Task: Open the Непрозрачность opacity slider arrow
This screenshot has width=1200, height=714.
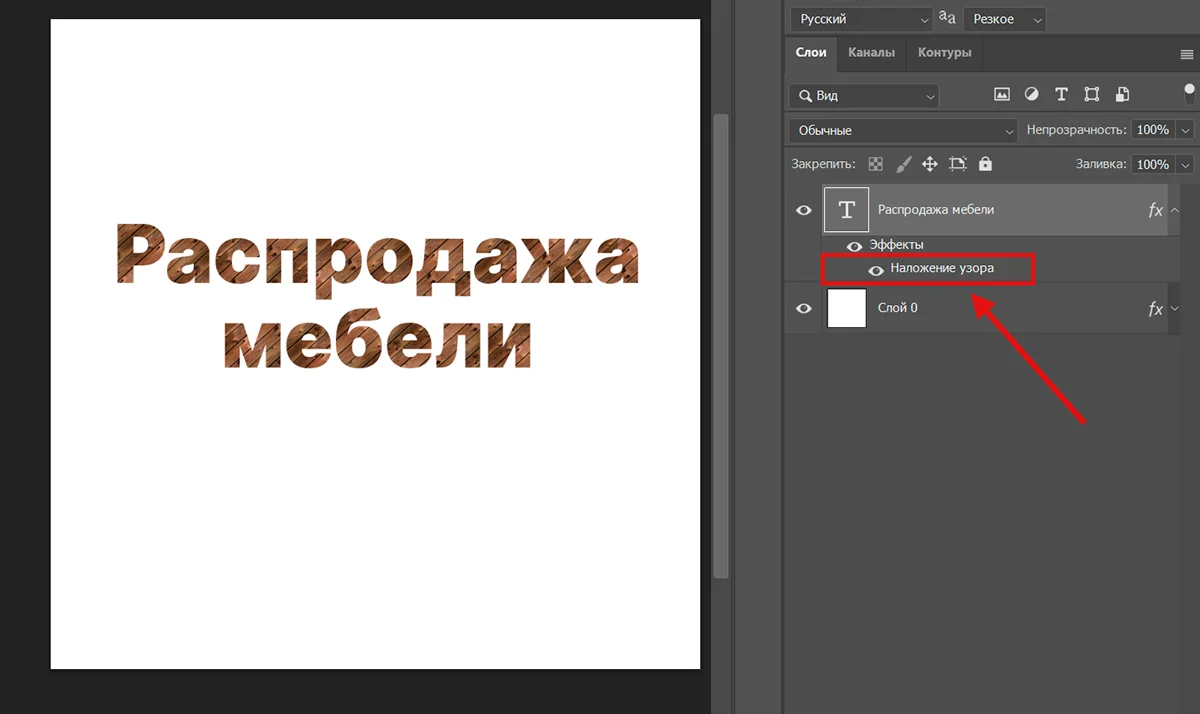Action: click(x=1186, y=130)
